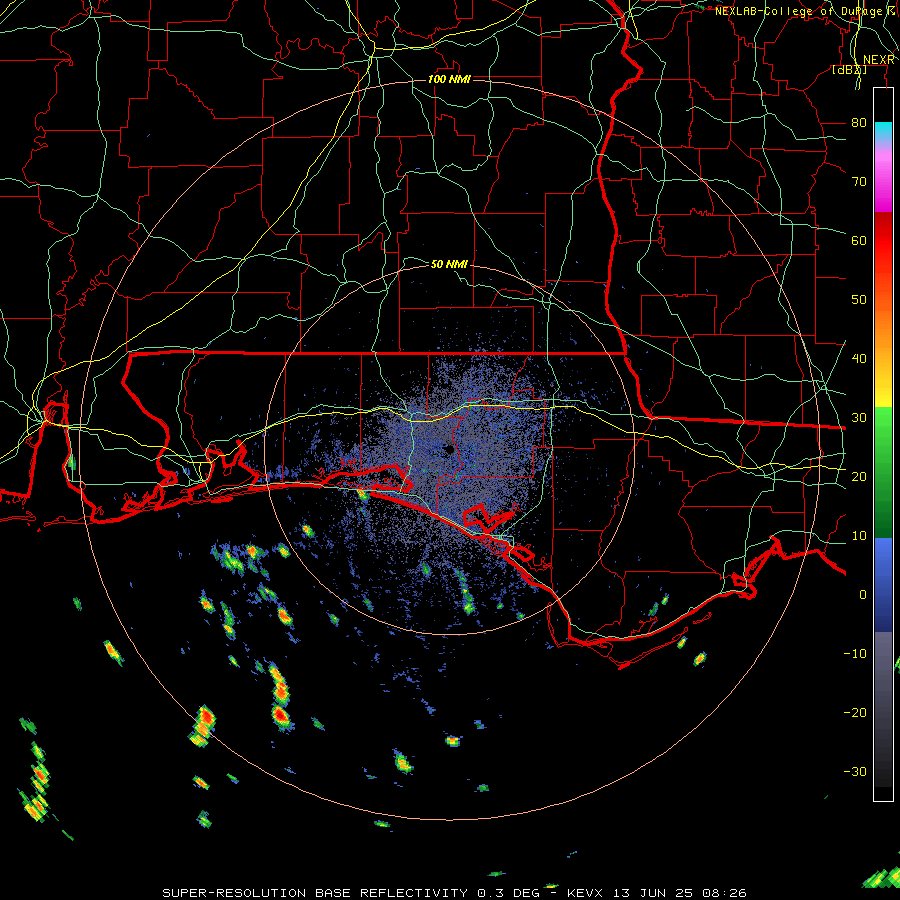This screenshot has height=900, width=900.
Task: Click the -30 dBZ scale value
Action: 855,771
